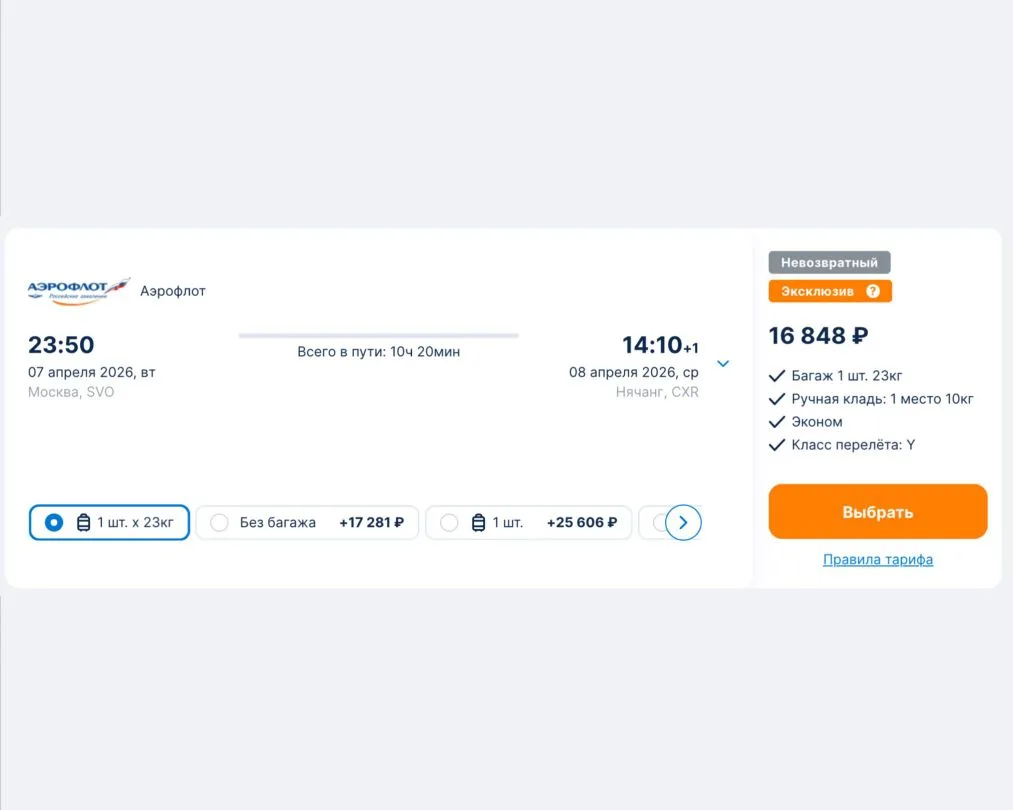Click the checkmark beside Багаж 1 шт. 23кг

[777, 376]
